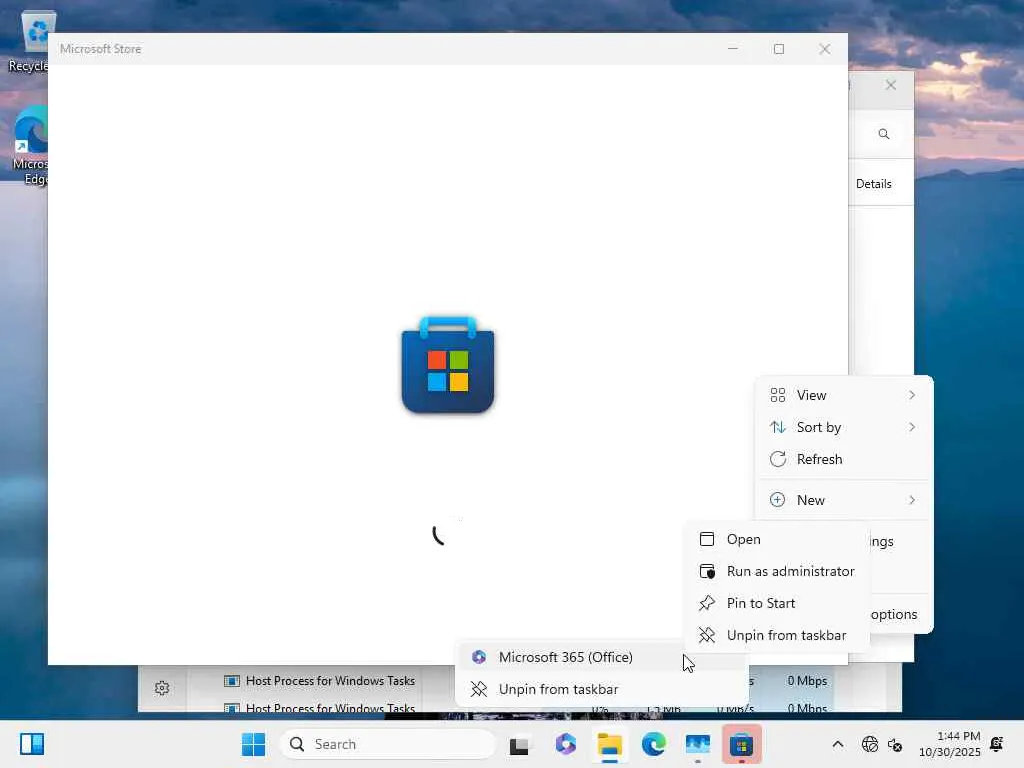Click Refresh in desktop context menu
1024x768 pixels.
[x=844, y=459]
